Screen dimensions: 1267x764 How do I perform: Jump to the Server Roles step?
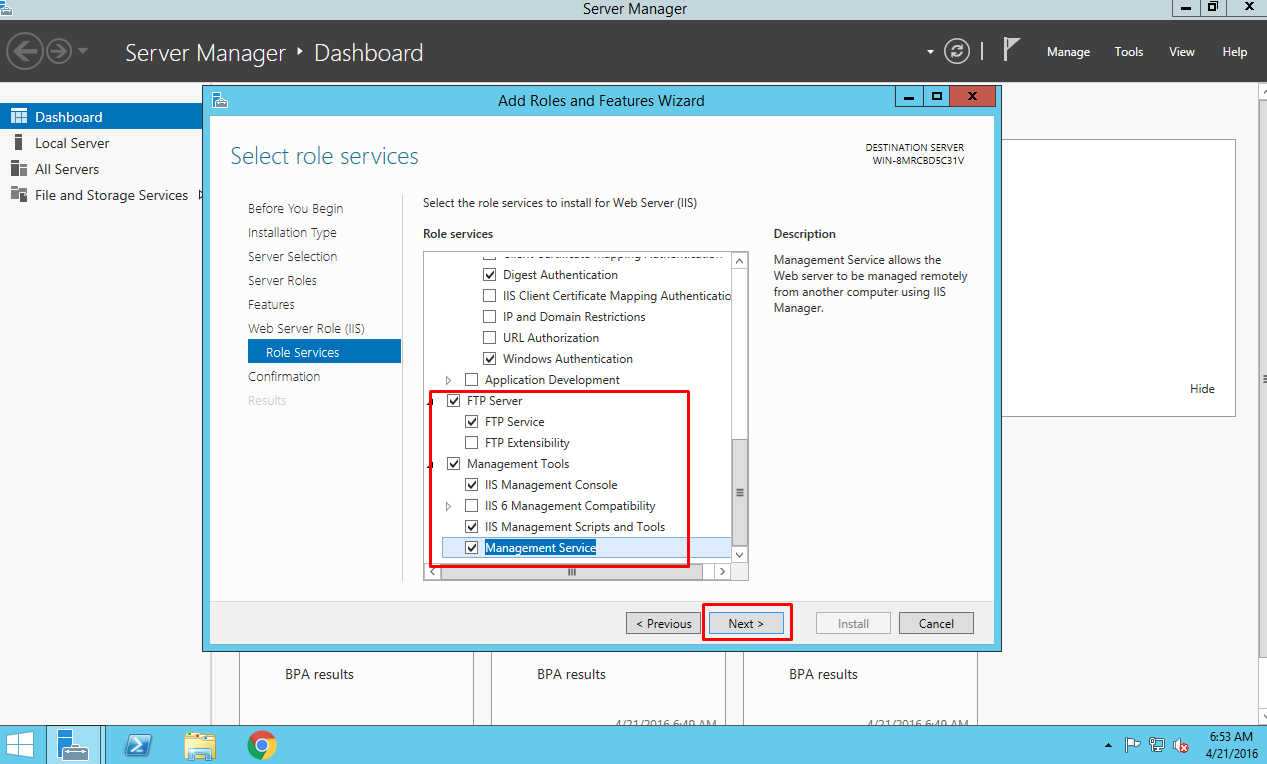[x=283, y=281]
